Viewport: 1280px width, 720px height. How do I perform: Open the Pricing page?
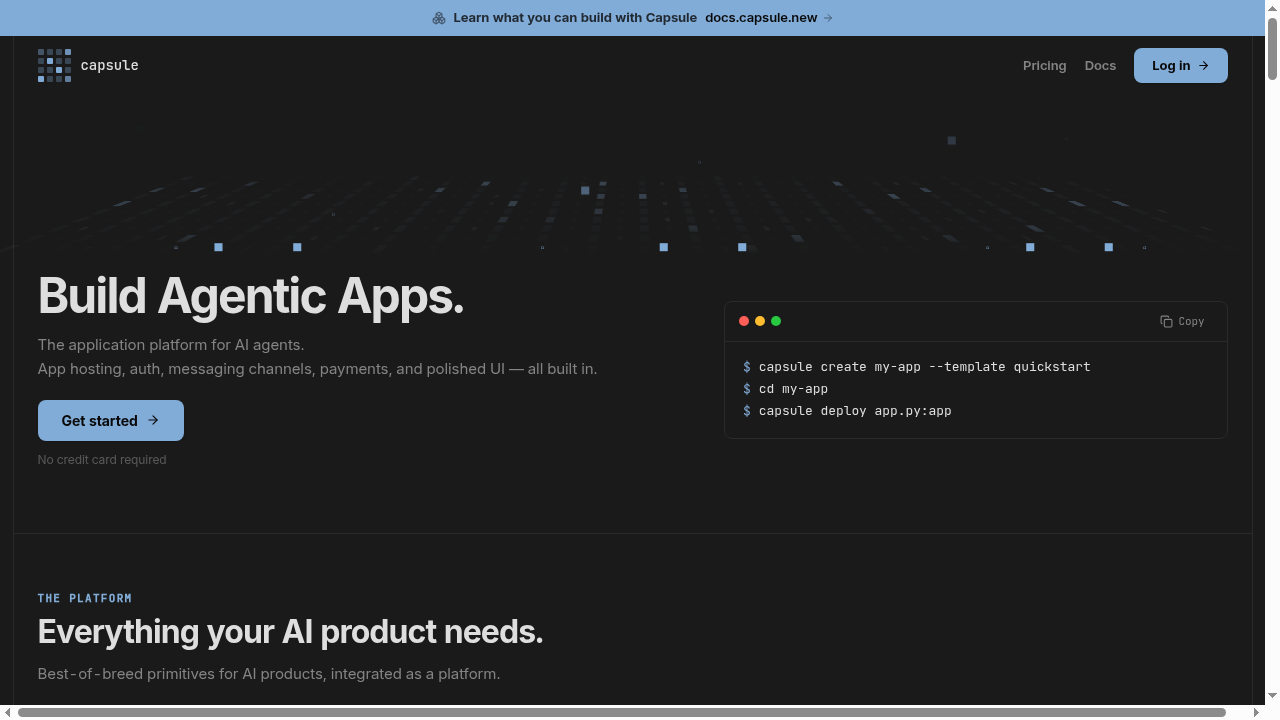1044,65
